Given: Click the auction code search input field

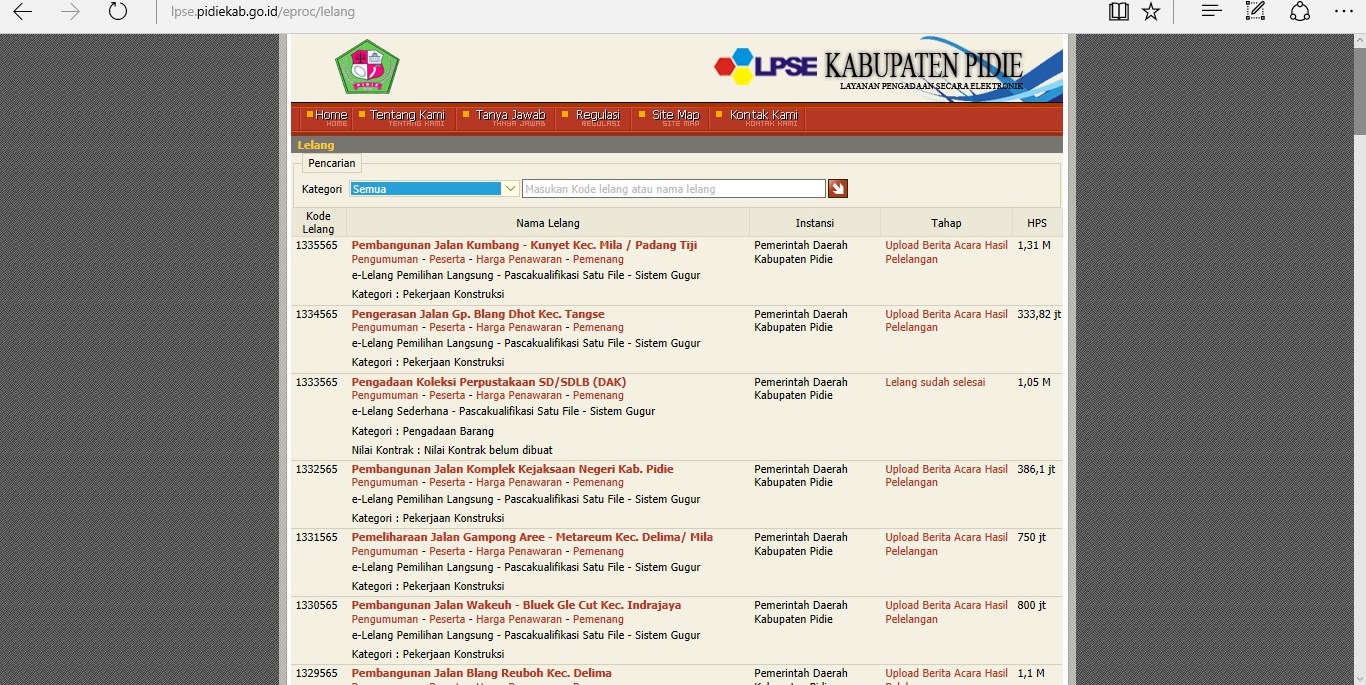Looking at the screenshot, I should point(673,188).
